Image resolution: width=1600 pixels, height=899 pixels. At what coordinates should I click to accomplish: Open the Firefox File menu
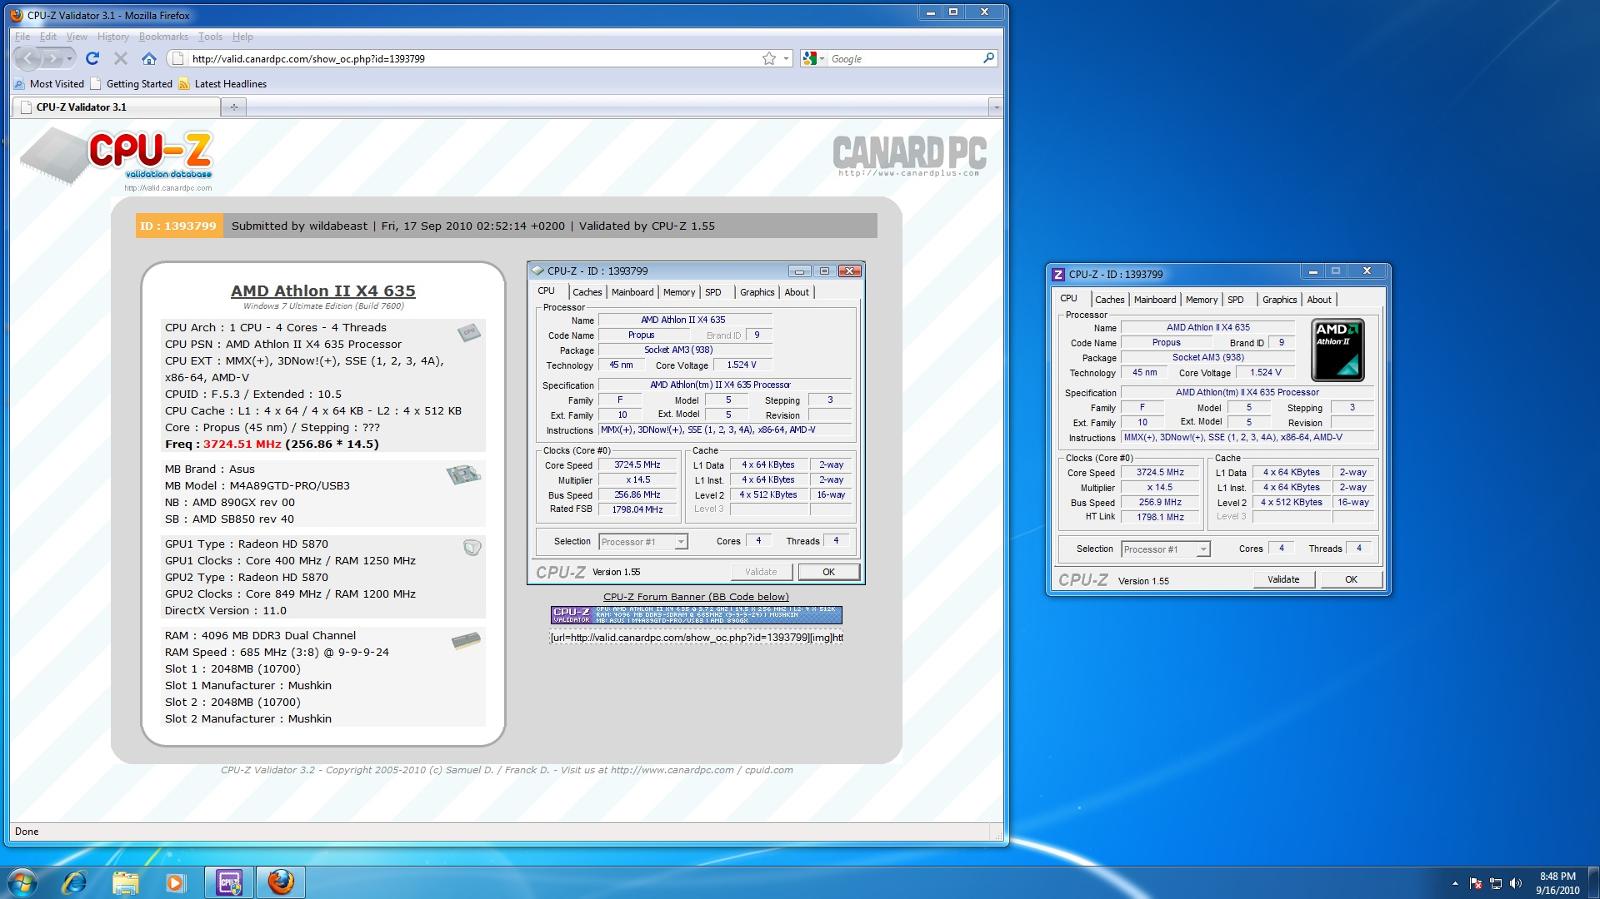tap(22, 36)
